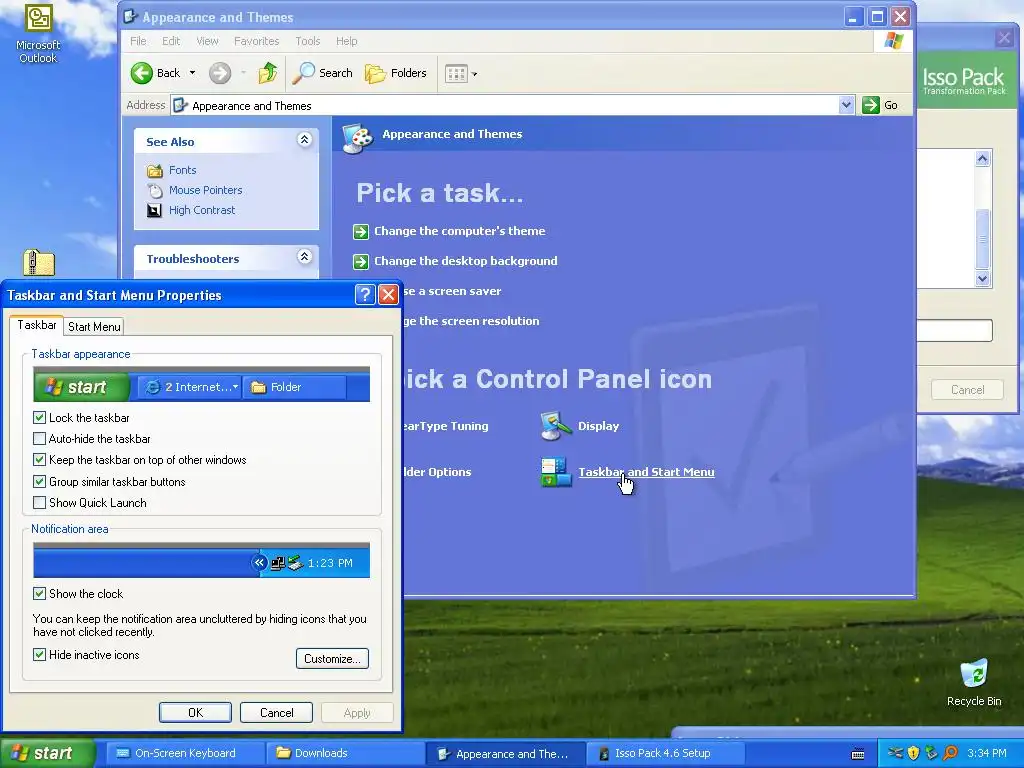
Task: Expand the Address bar dropdown
Action: [846, 105]
